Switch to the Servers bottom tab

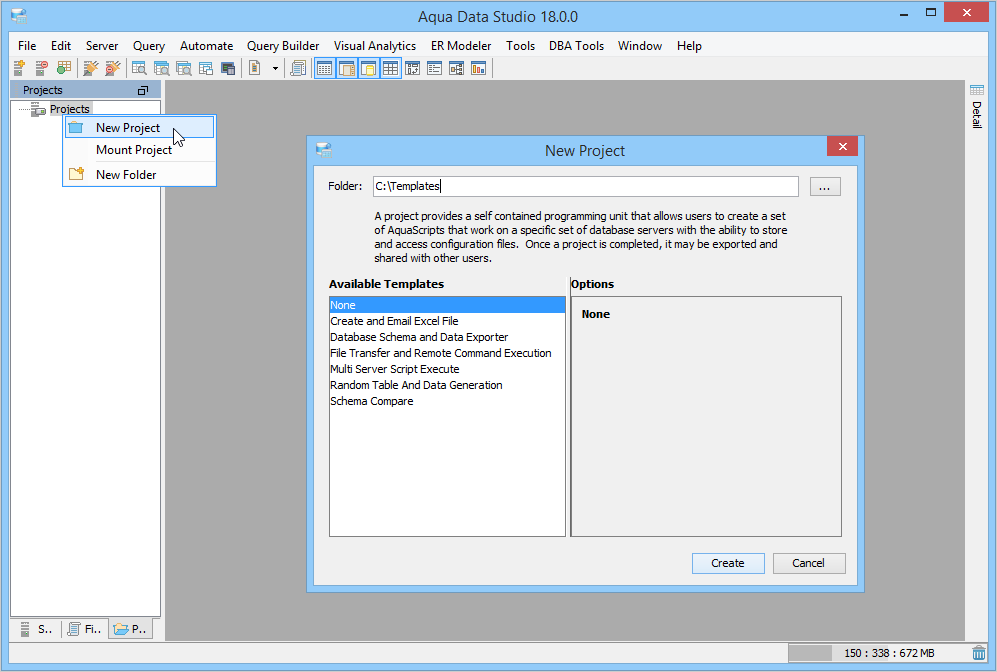pos(37,629)
